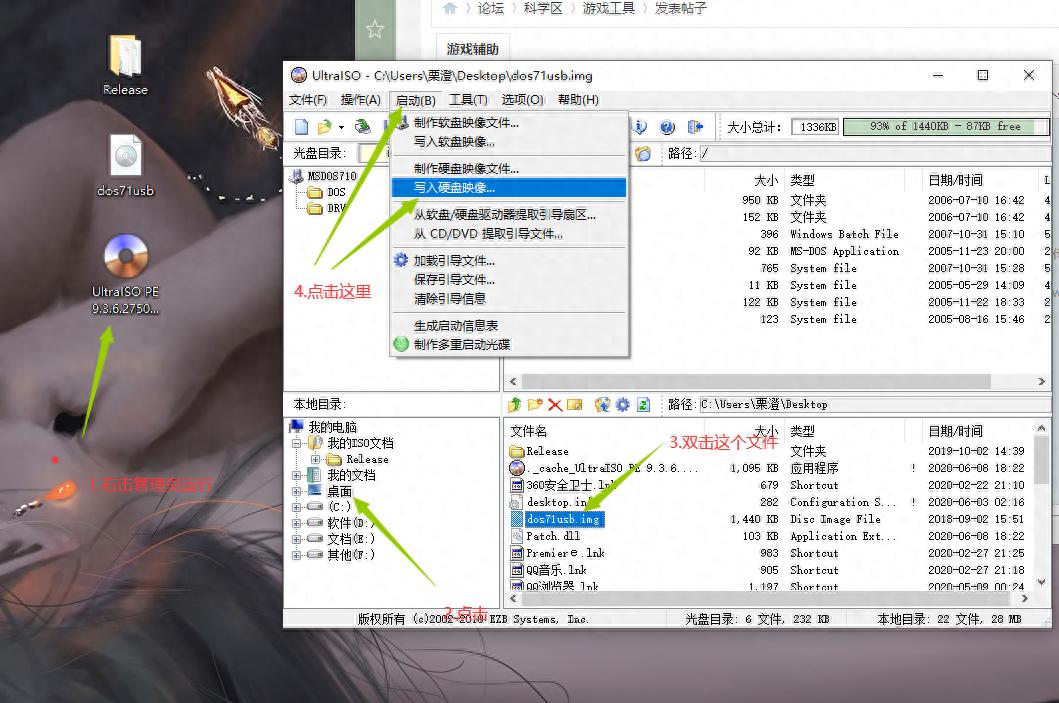1059x703 pixels.
Task: Collapse the 我的ISO文档 tree node
Action: [296, 444]
